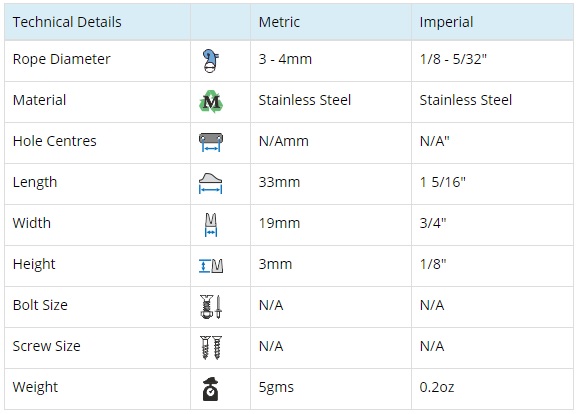
Task: Click the 19mm width value
Action: coord(279,223)
